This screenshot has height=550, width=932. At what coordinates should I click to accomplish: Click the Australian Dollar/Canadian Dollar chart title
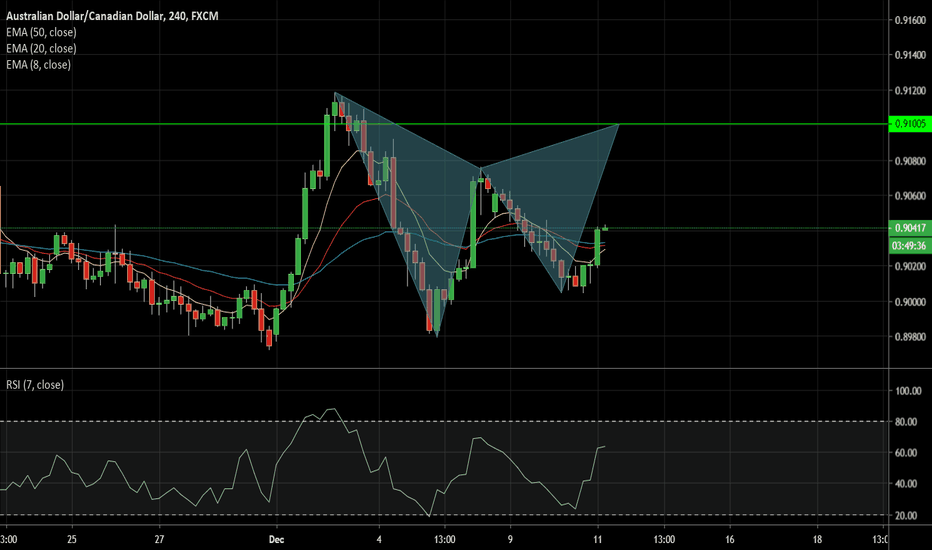click(112, 16)
